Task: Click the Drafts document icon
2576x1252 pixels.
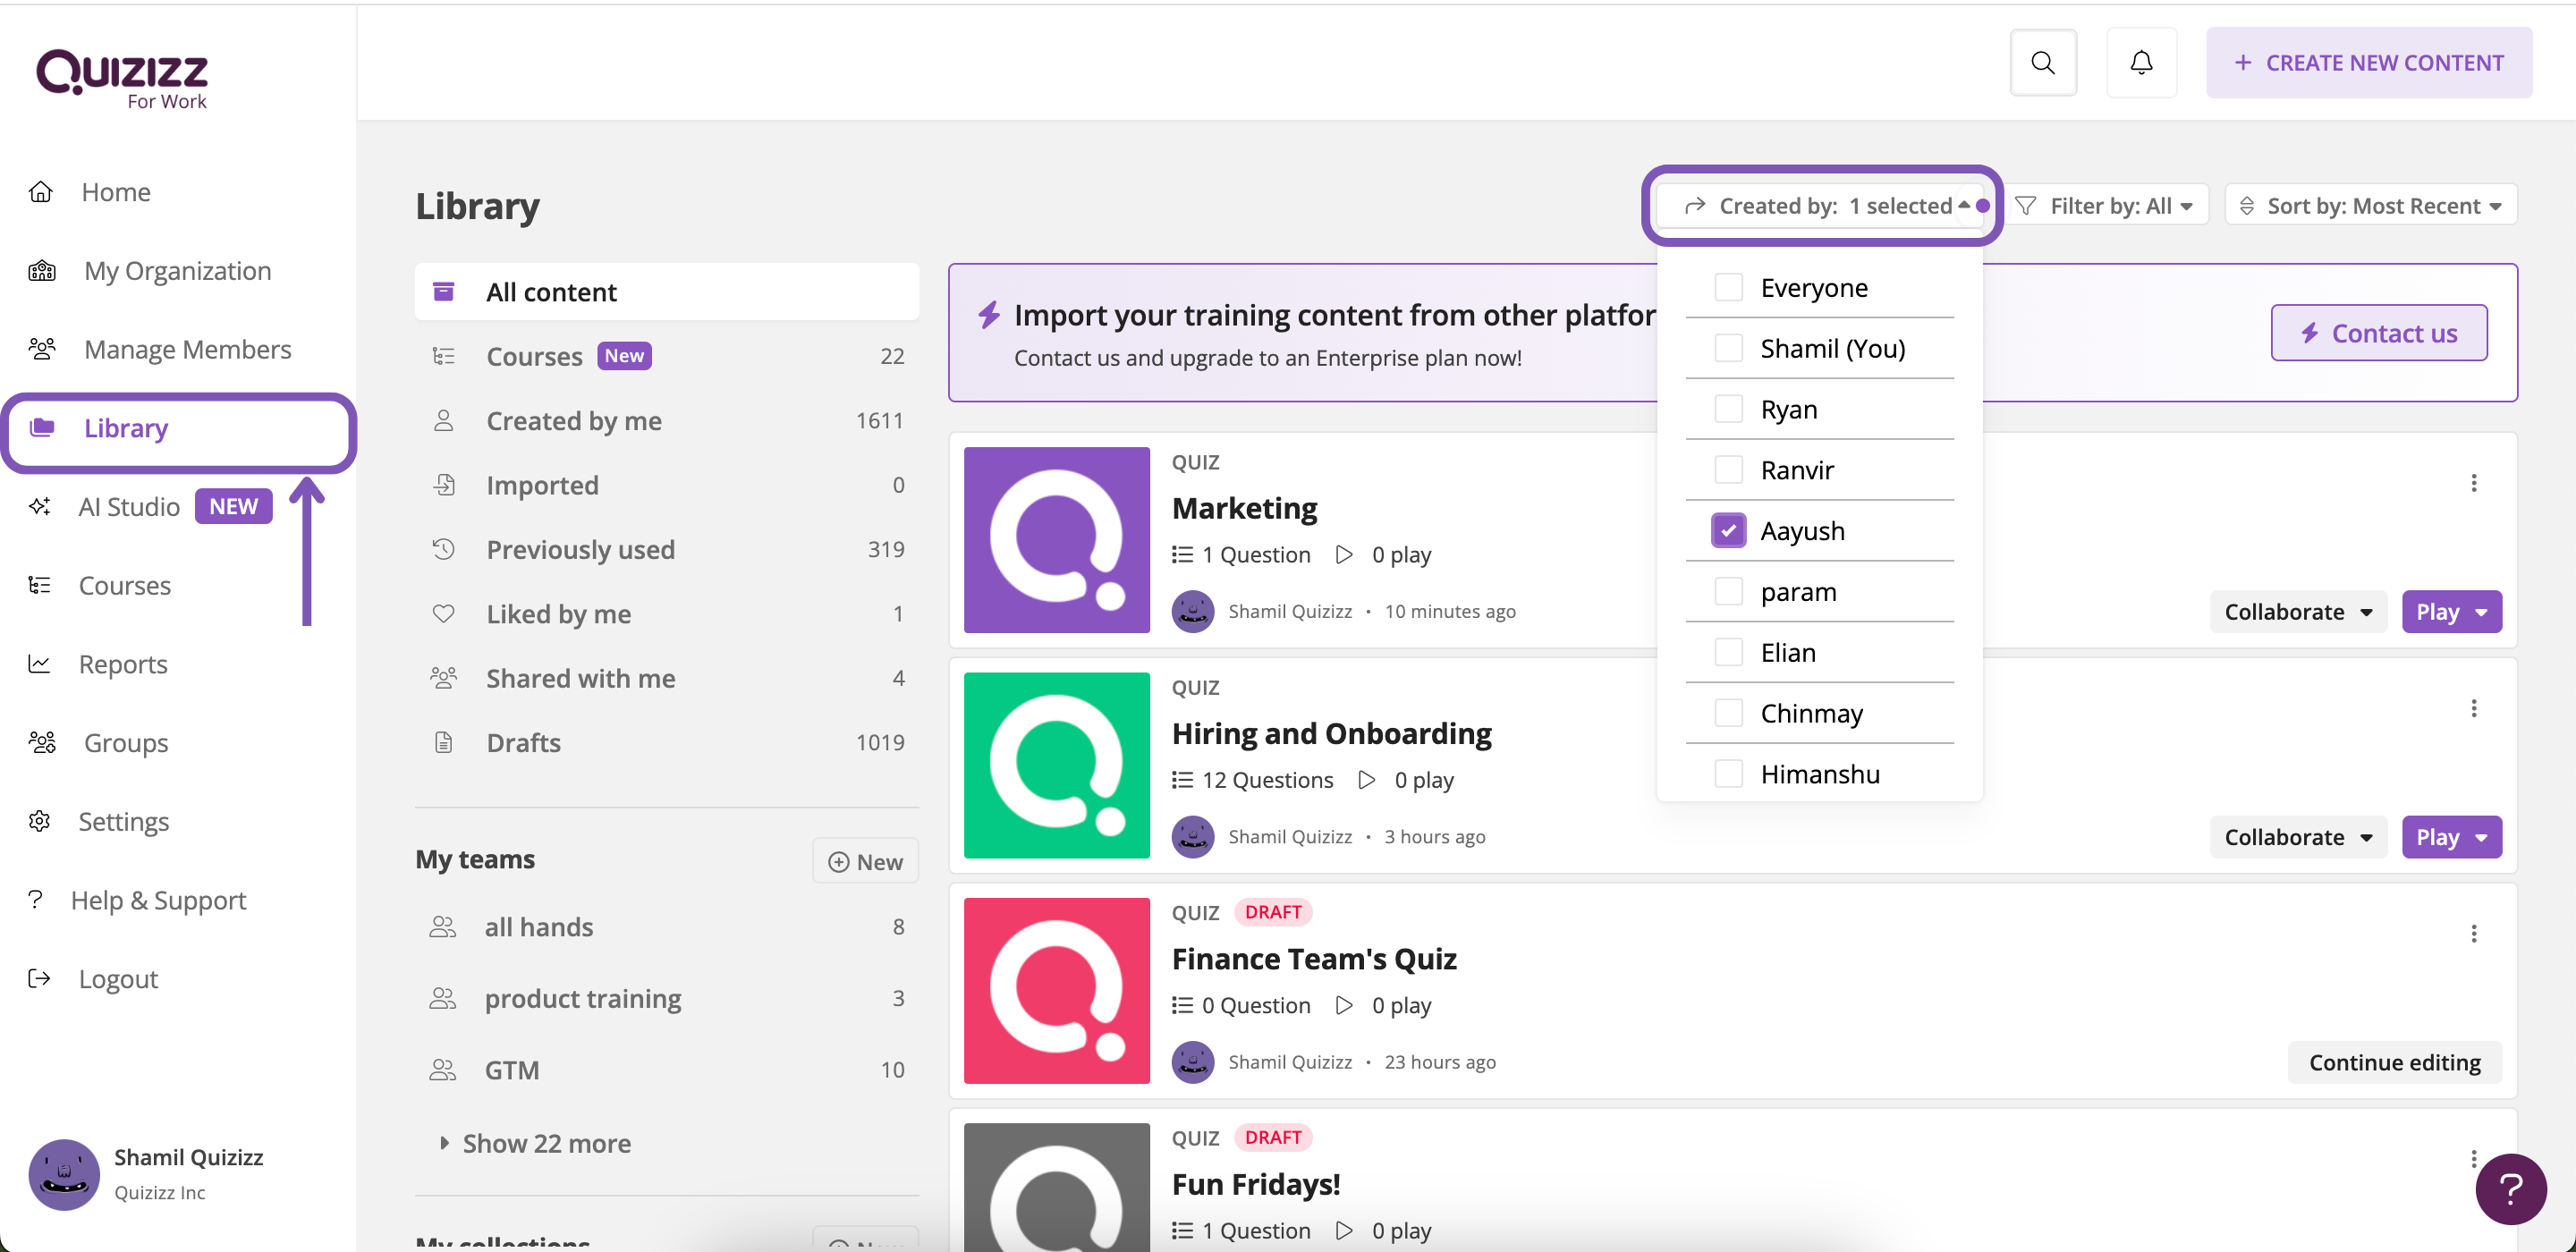Action: (x=443, y=742)
